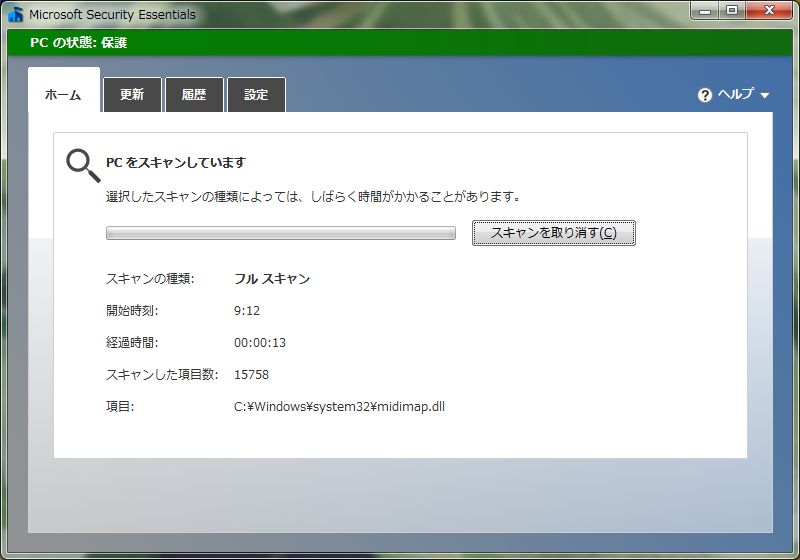Click the scan type value フル スキャン
800x560 pixels.
272,279
